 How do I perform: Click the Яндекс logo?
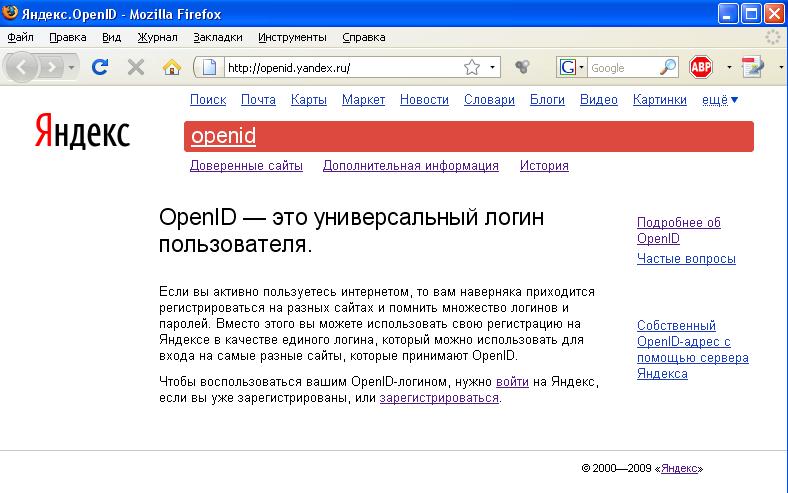coord(82,131)
